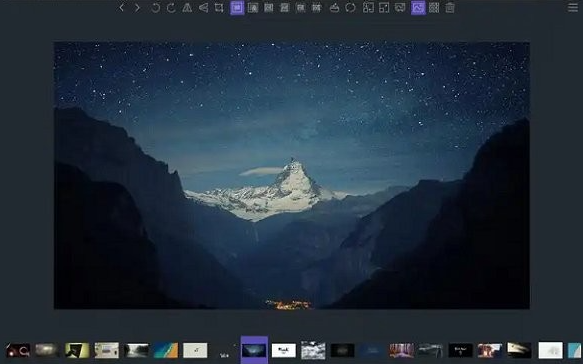Go to the previous image arrow

pos(121,7)
